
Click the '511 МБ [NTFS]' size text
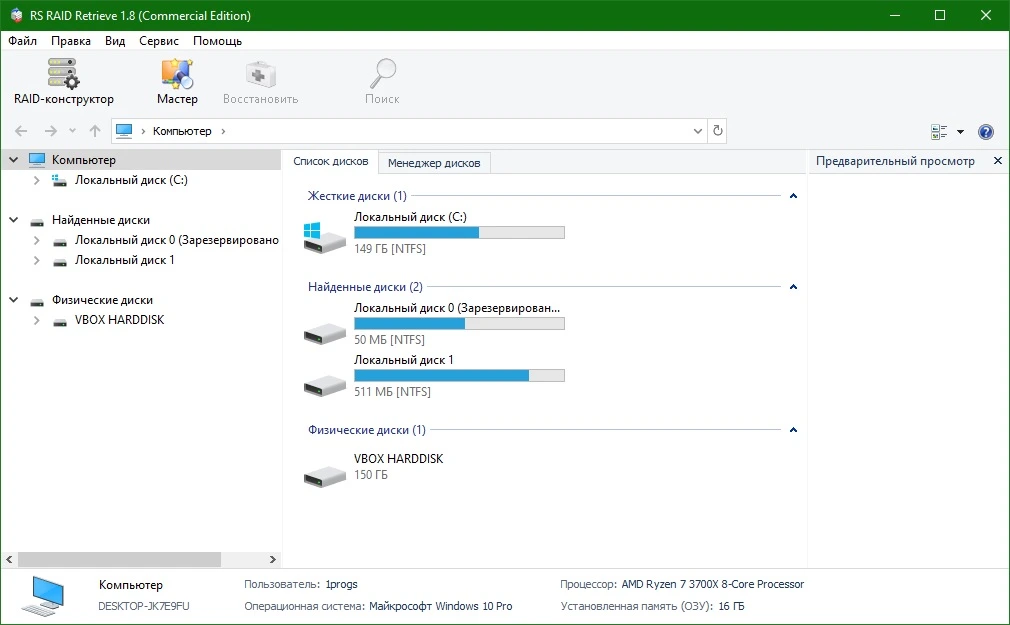pyautogui.click(x=392, y=392)
